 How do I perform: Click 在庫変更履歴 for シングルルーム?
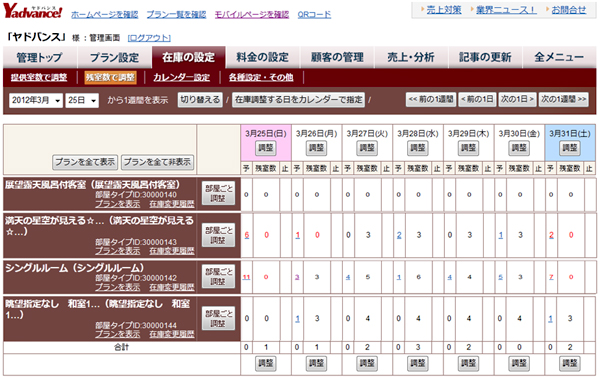click(x=172, y=287)
